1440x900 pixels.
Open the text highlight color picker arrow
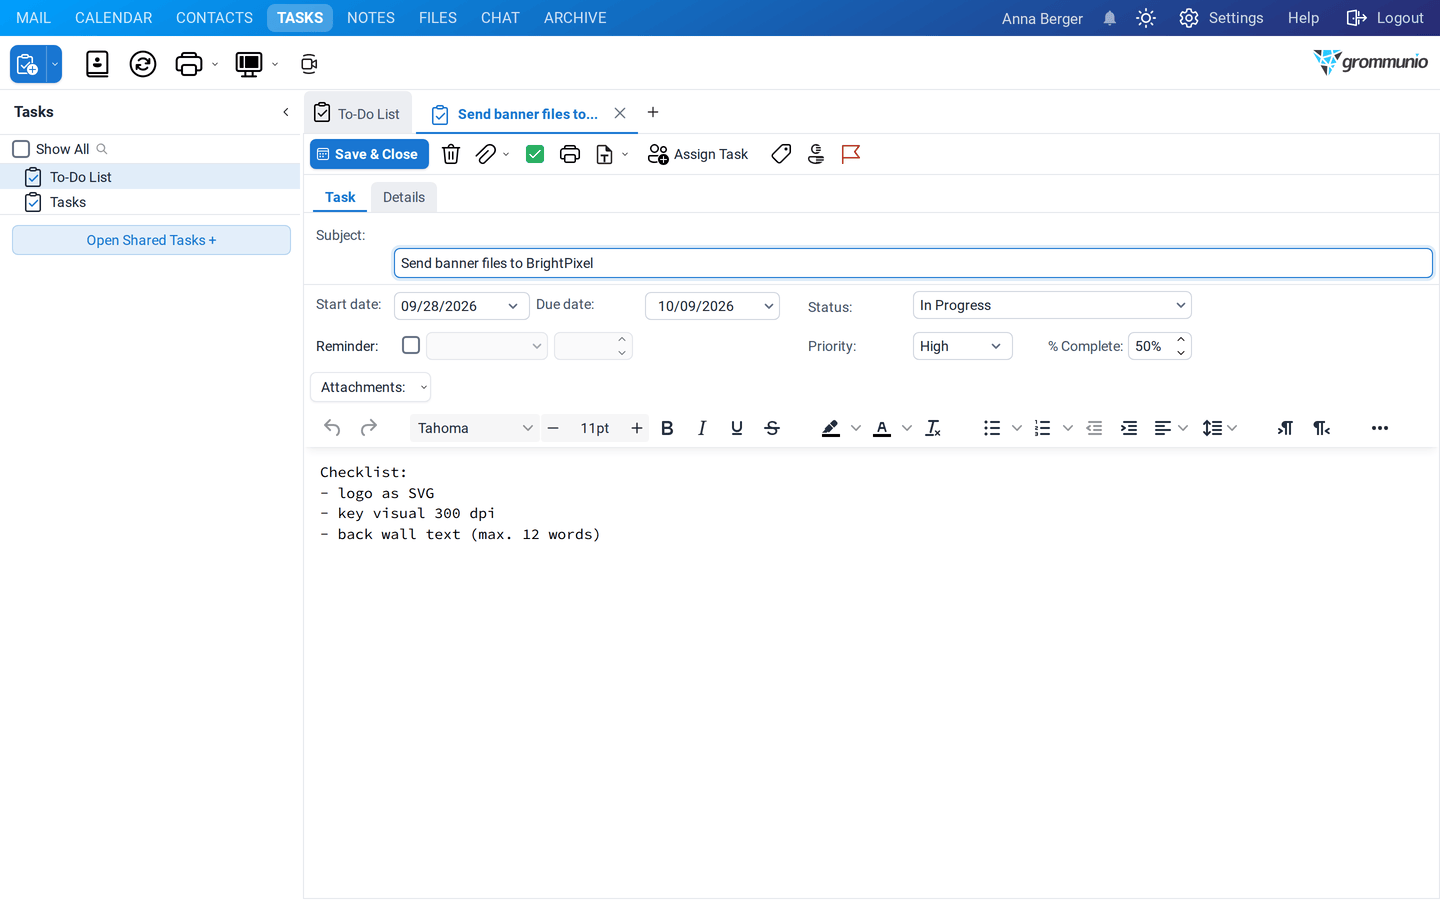coord(856,428)
